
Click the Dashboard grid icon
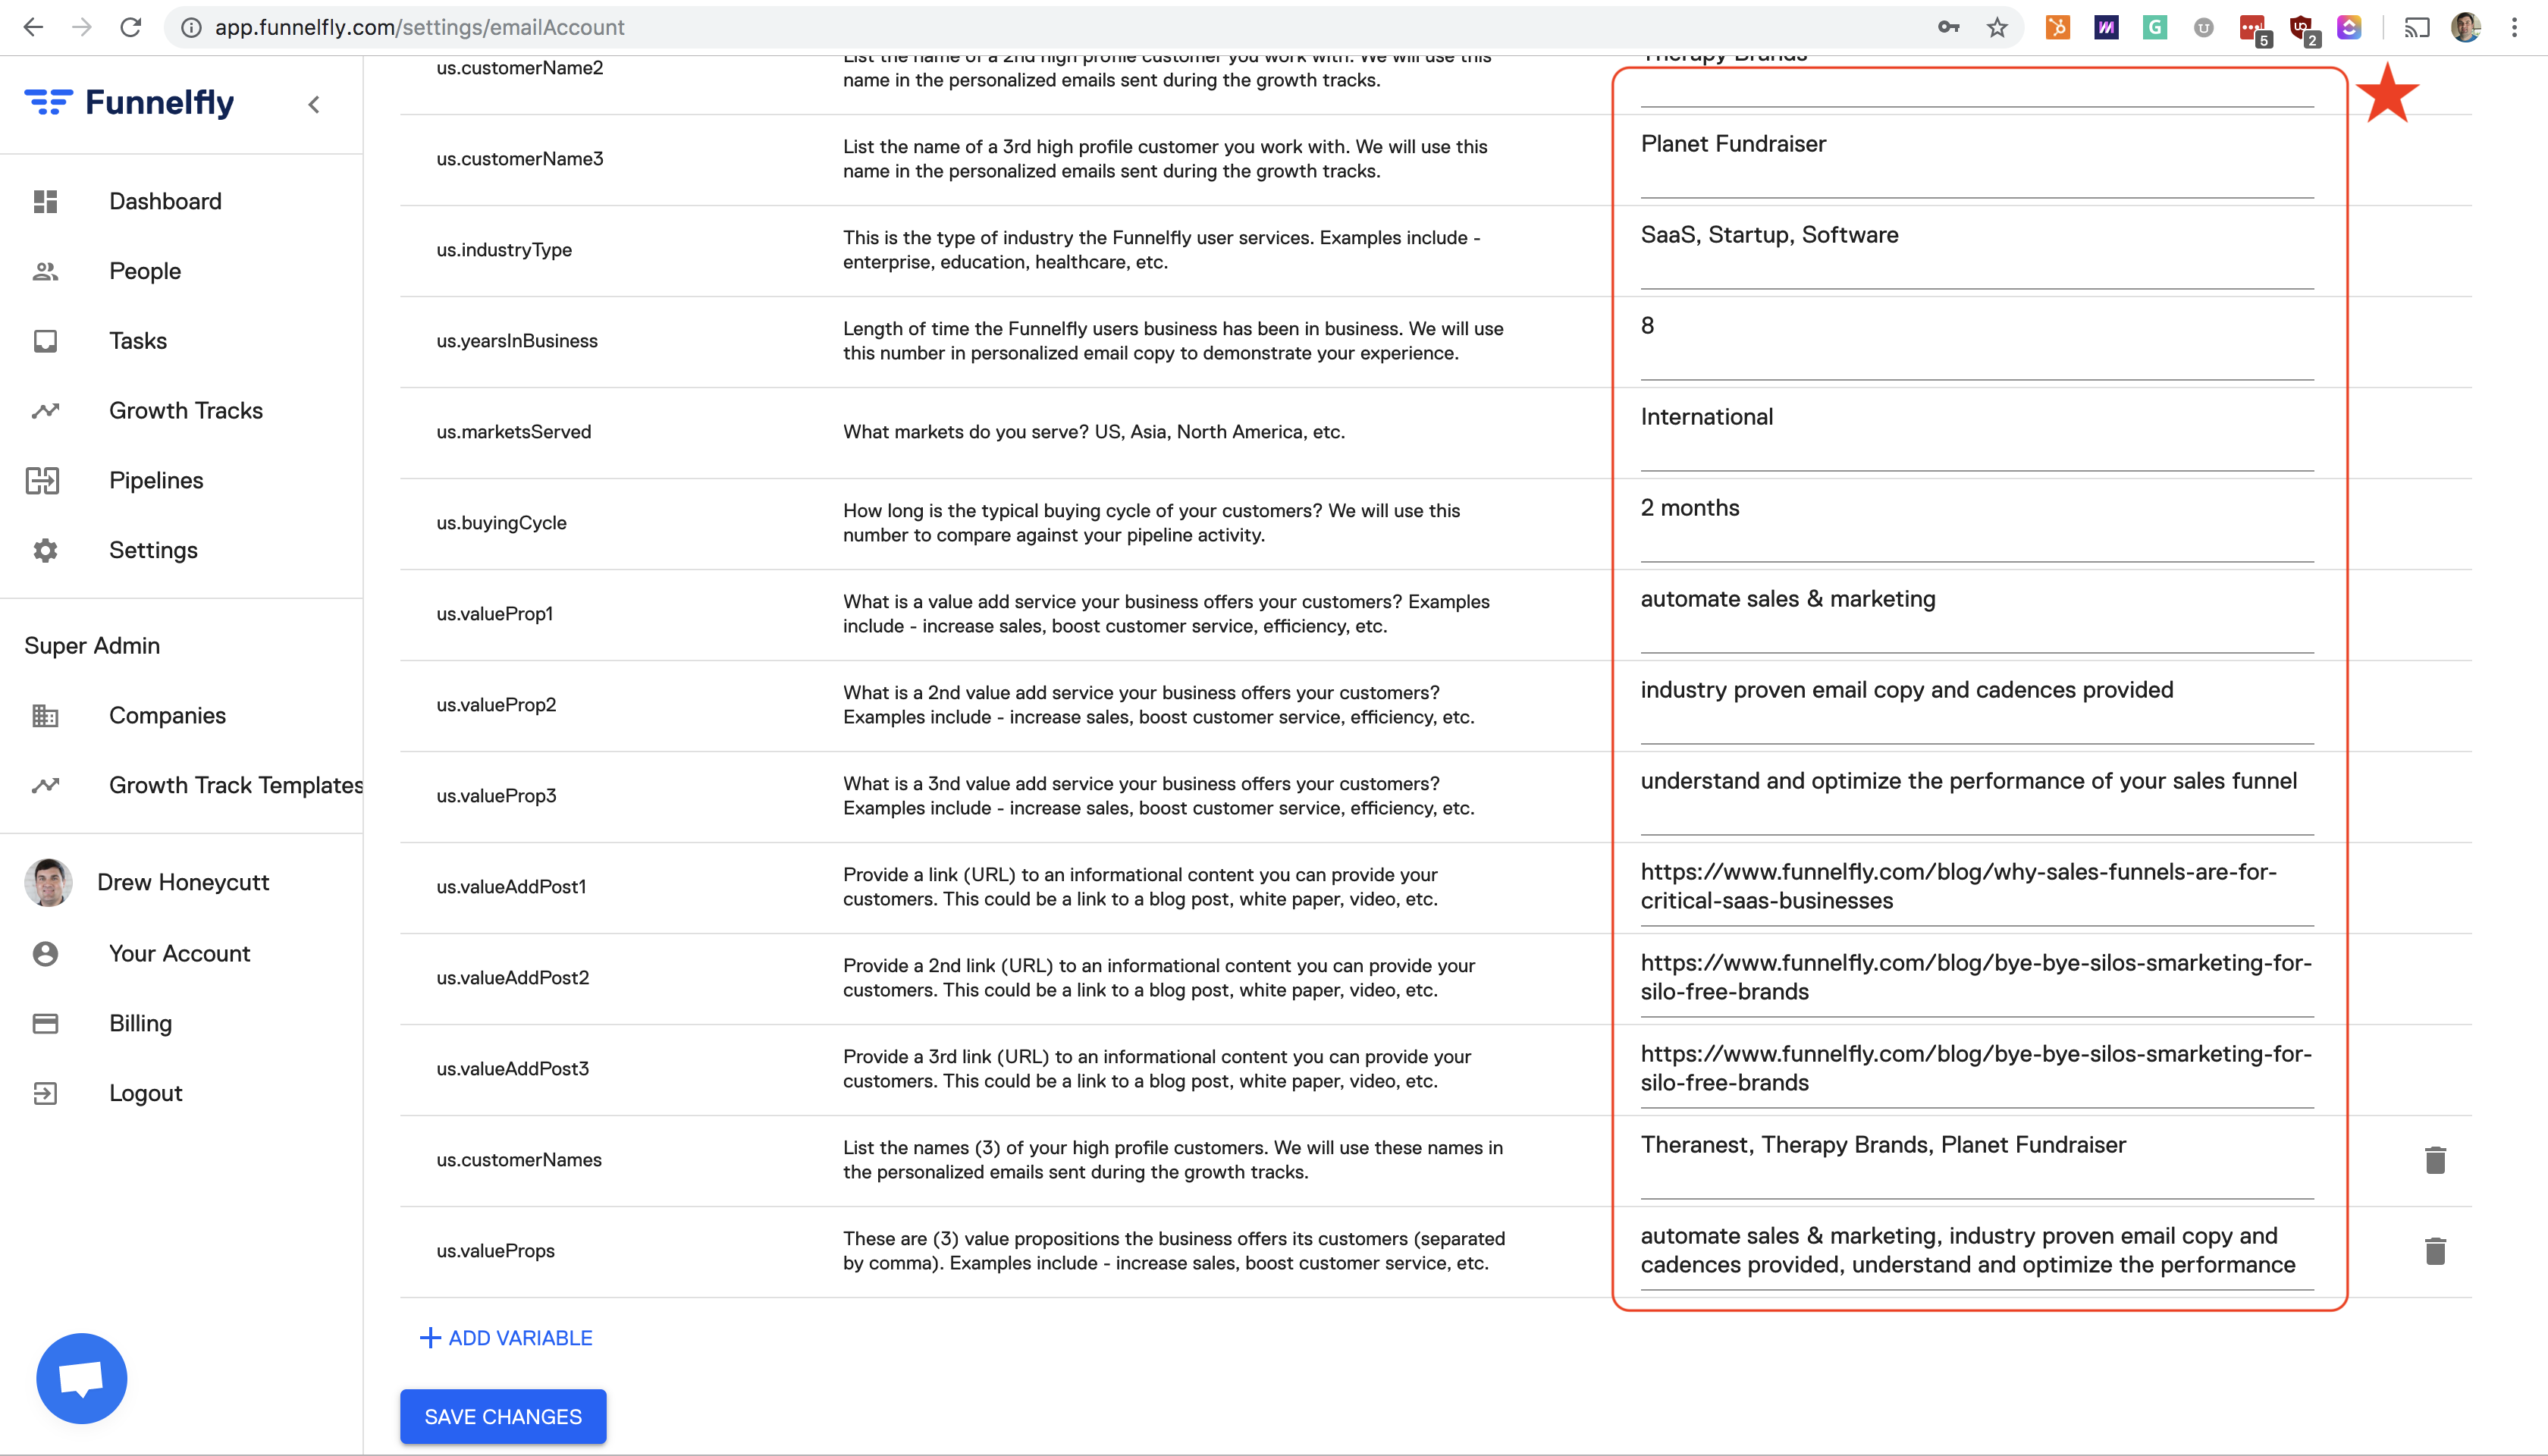[45, 201]
